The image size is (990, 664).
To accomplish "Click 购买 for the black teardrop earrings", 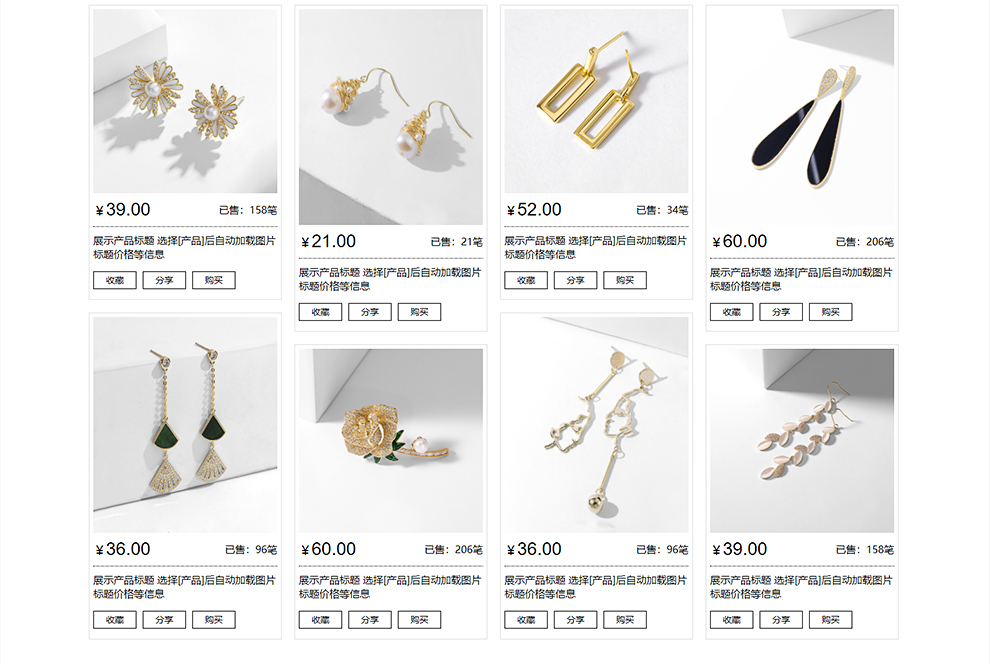I will tap(831, 312).
